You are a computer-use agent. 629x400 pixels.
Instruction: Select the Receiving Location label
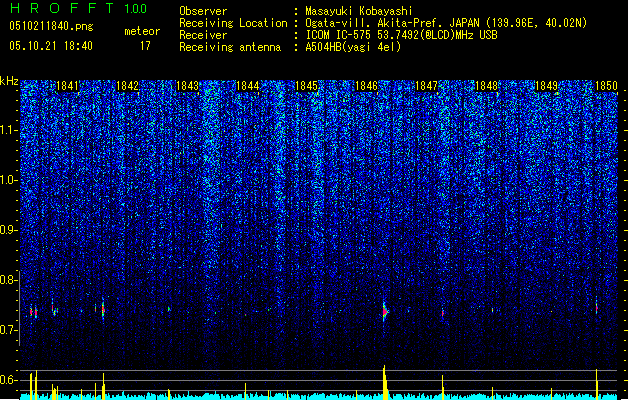233,23
